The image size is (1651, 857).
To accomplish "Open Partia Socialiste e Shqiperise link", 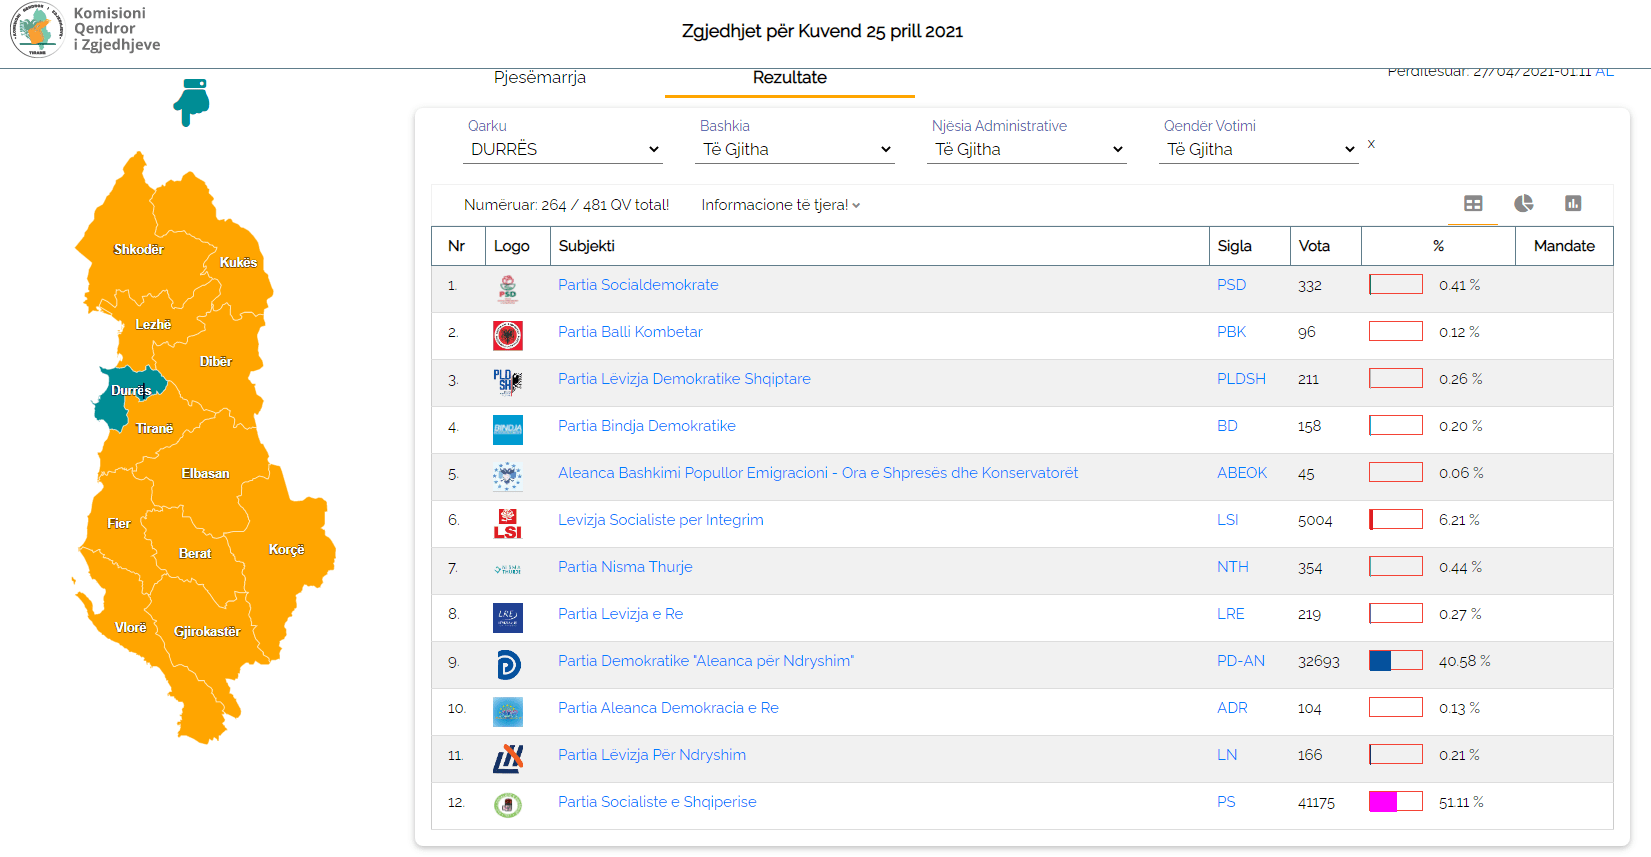I will click(x=657, y=802).
